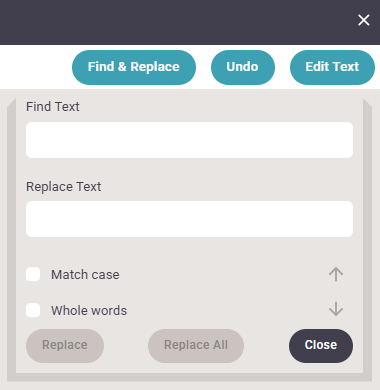Click the Replace Text field label
Viewport: 380px width, 390px height.
(64, 187)
